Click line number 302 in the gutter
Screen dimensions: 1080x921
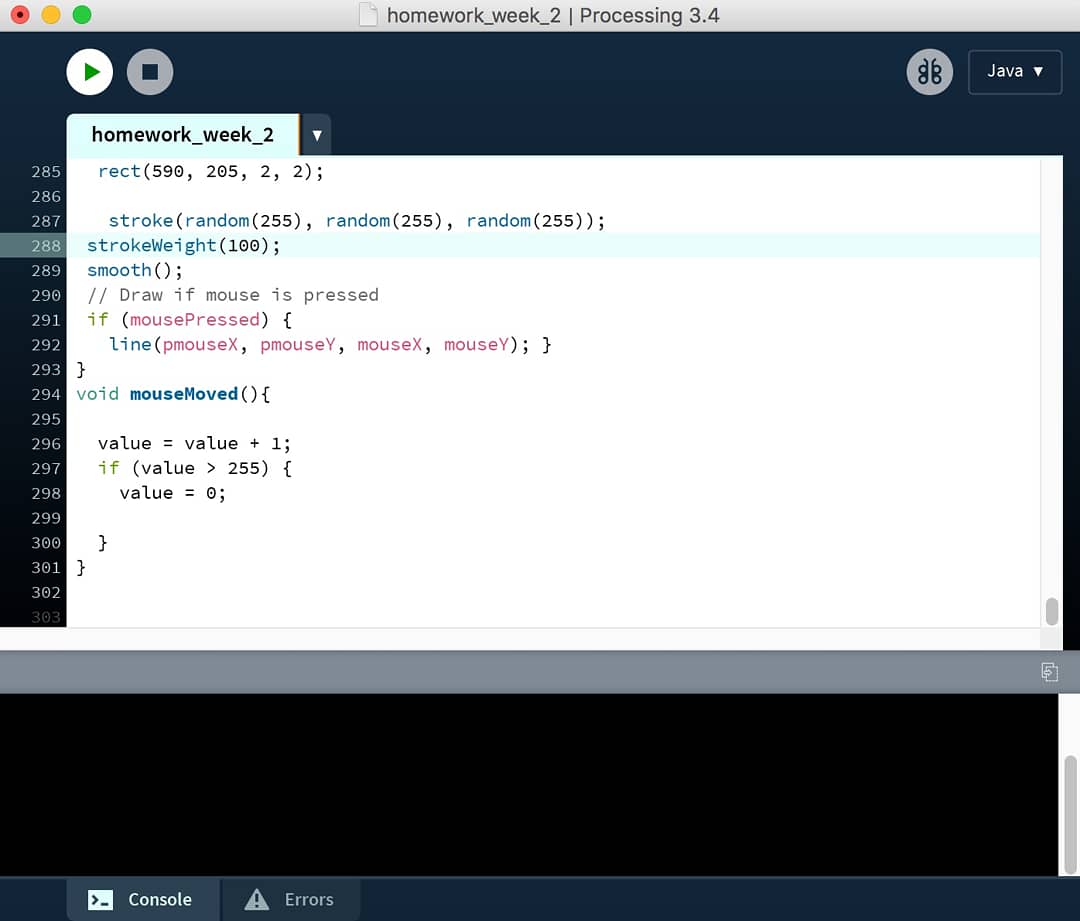coord(45,592)
